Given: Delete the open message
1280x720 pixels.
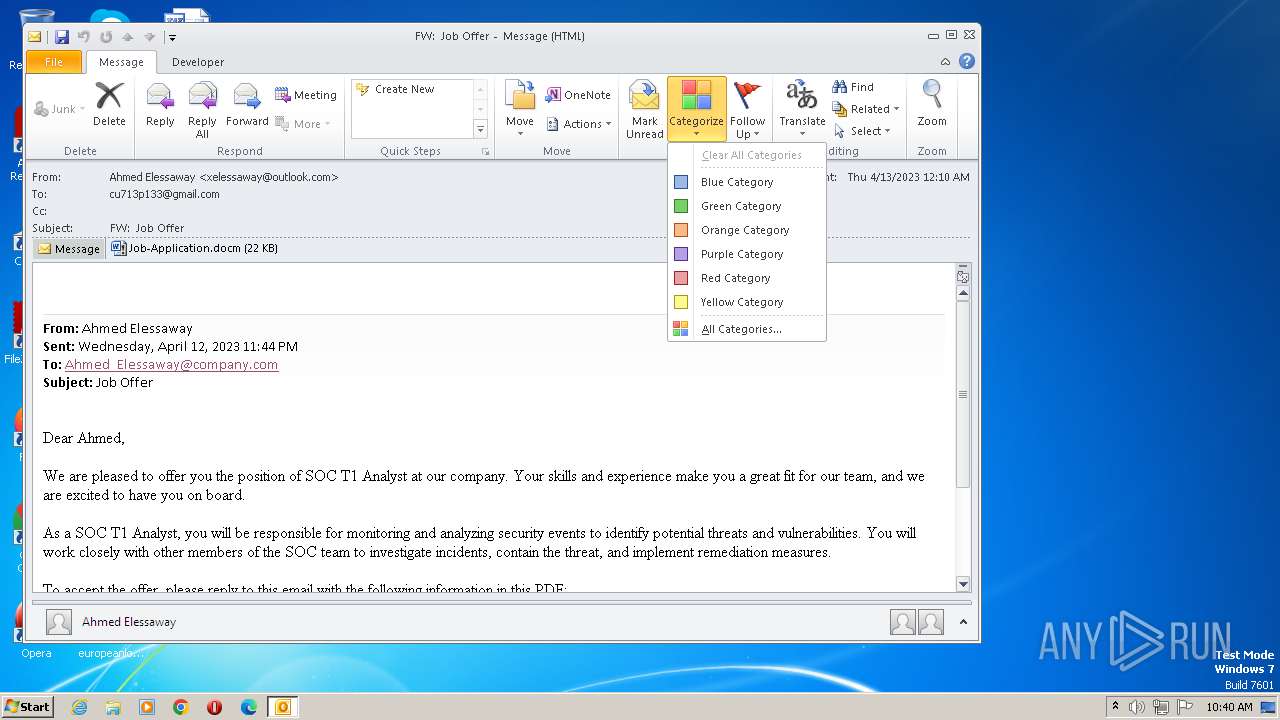Looking at the screenshot, I should (x=109, y=106).
